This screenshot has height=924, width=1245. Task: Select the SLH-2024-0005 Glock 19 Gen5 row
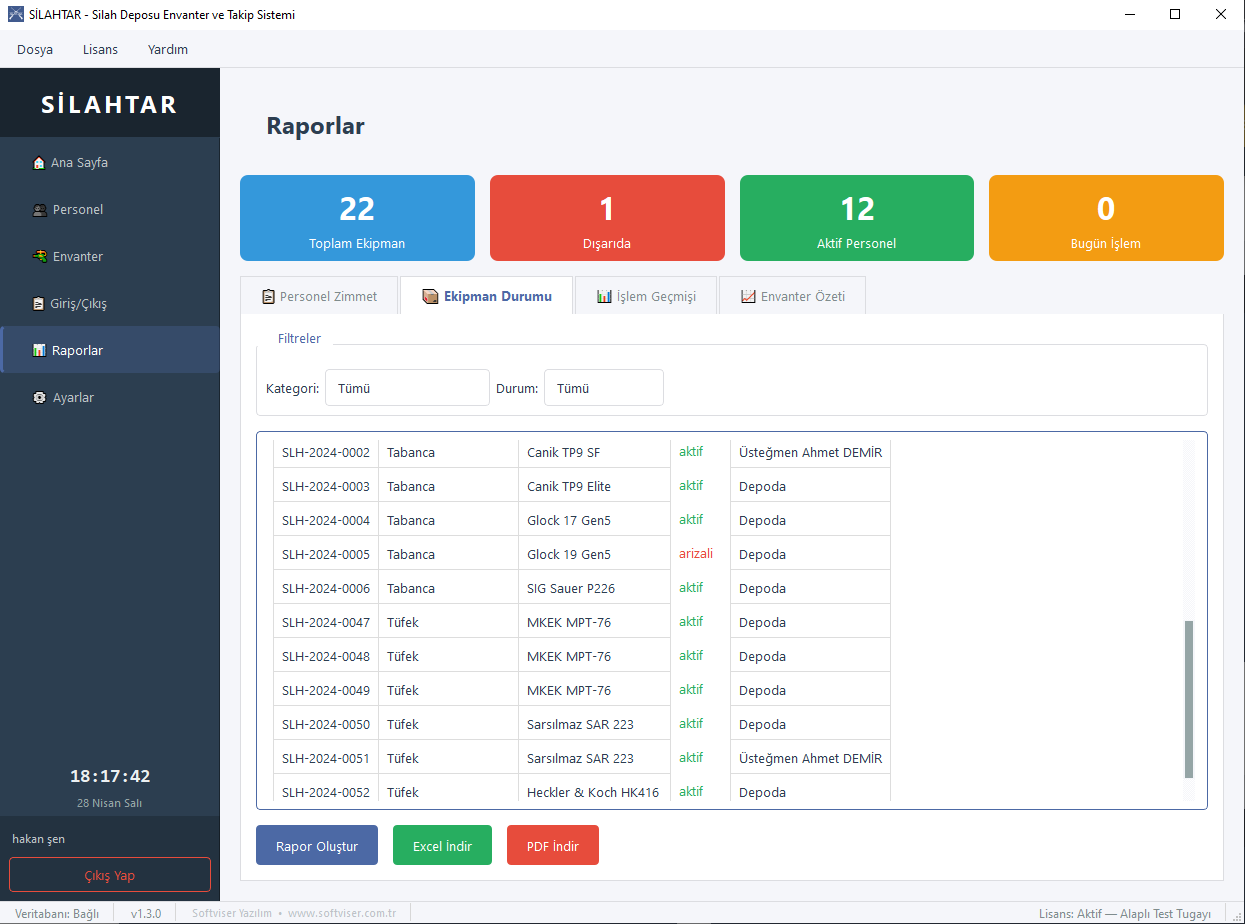click(x=582, y=554)
